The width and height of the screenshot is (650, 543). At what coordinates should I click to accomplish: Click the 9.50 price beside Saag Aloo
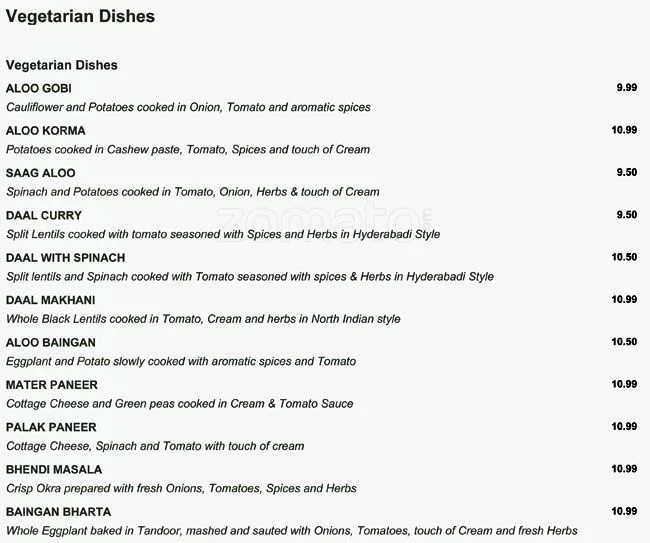[x=627, y=172]
